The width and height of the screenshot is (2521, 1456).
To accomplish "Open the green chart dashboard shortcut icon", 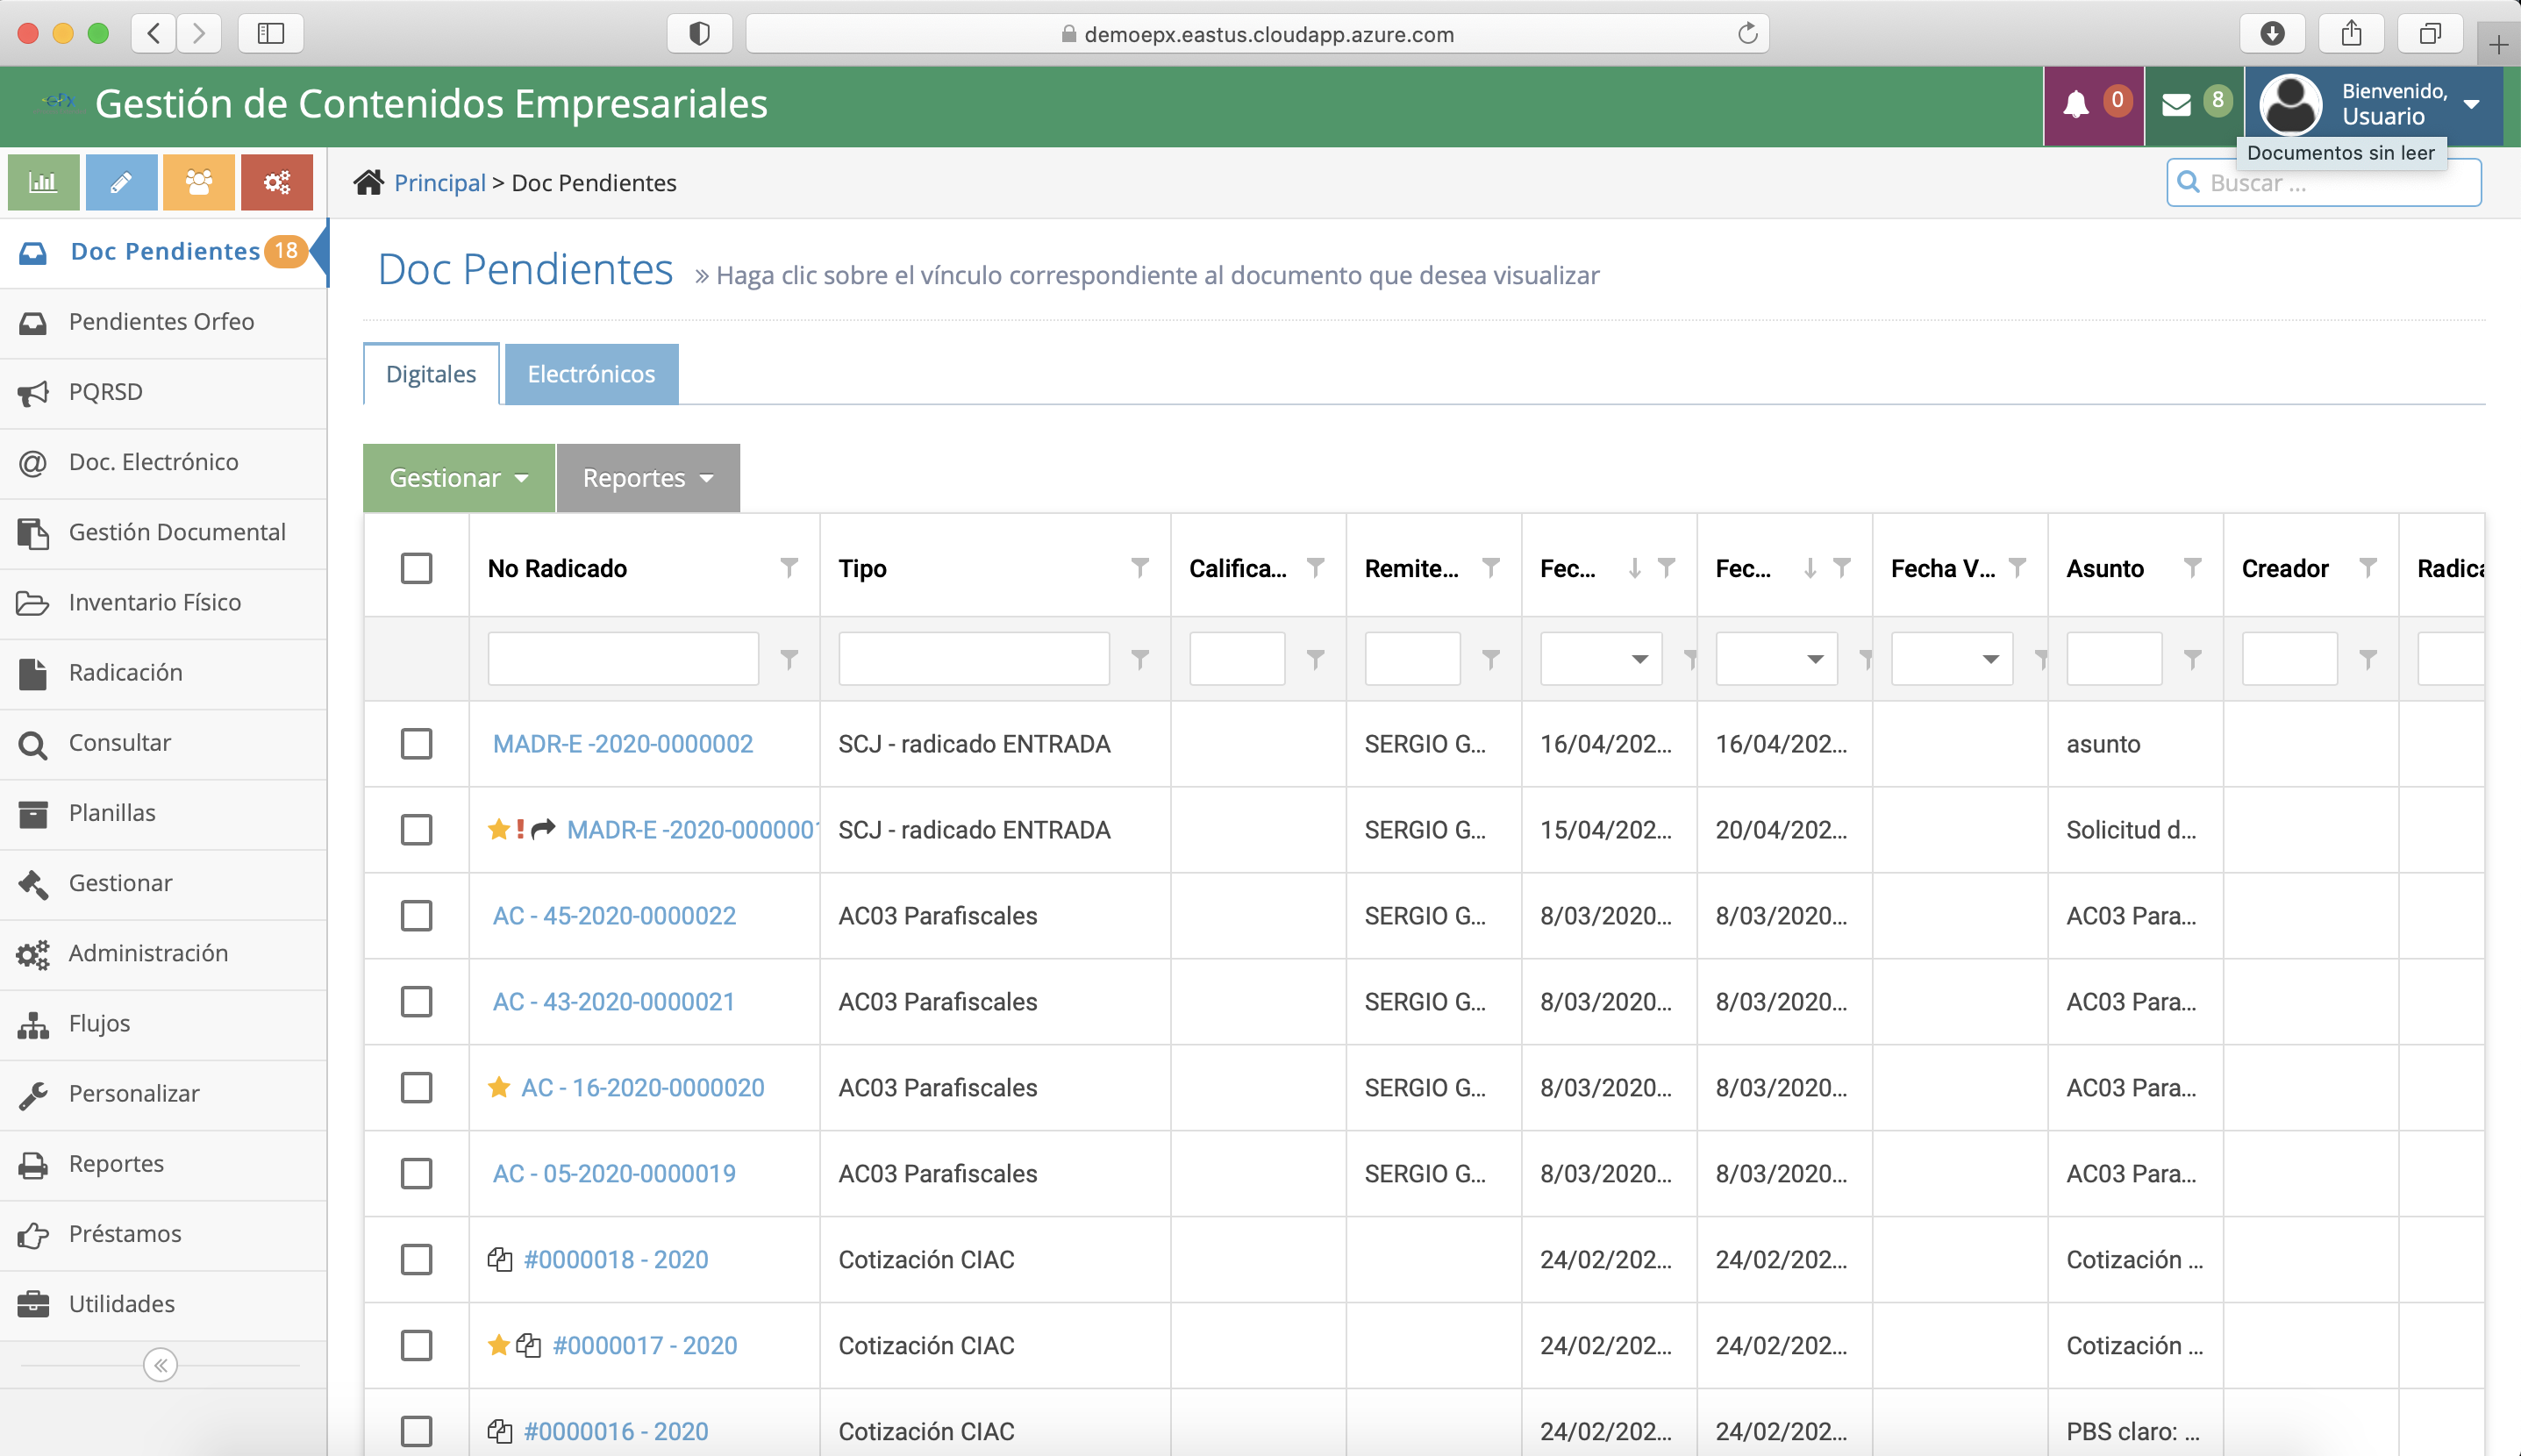I will [43, 182].
